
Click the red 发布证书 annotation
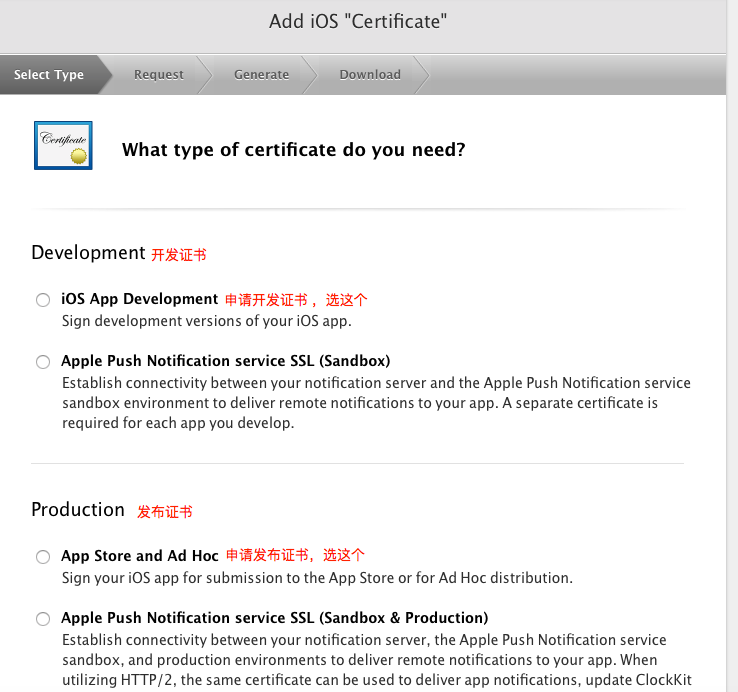tap(164, 512)
